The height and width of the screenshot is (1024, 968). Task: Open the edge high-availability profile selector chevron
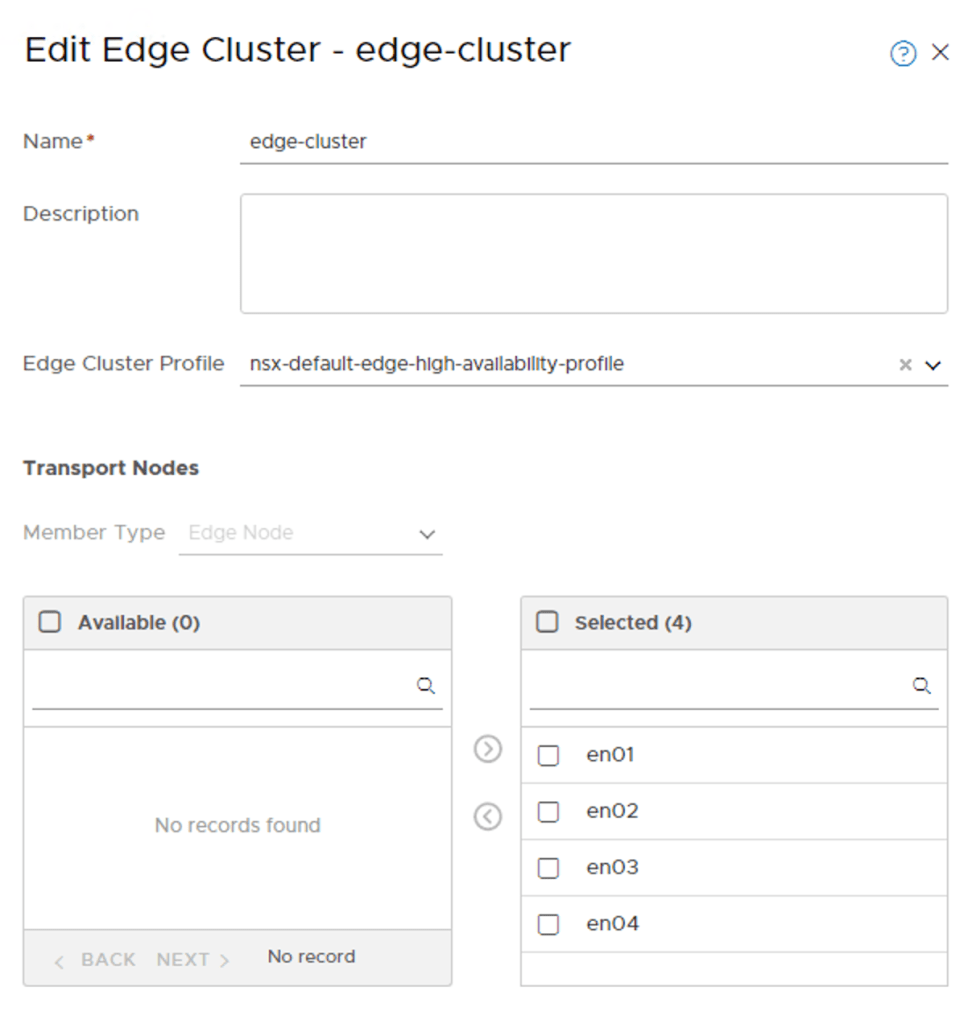(x=934, y=364)
